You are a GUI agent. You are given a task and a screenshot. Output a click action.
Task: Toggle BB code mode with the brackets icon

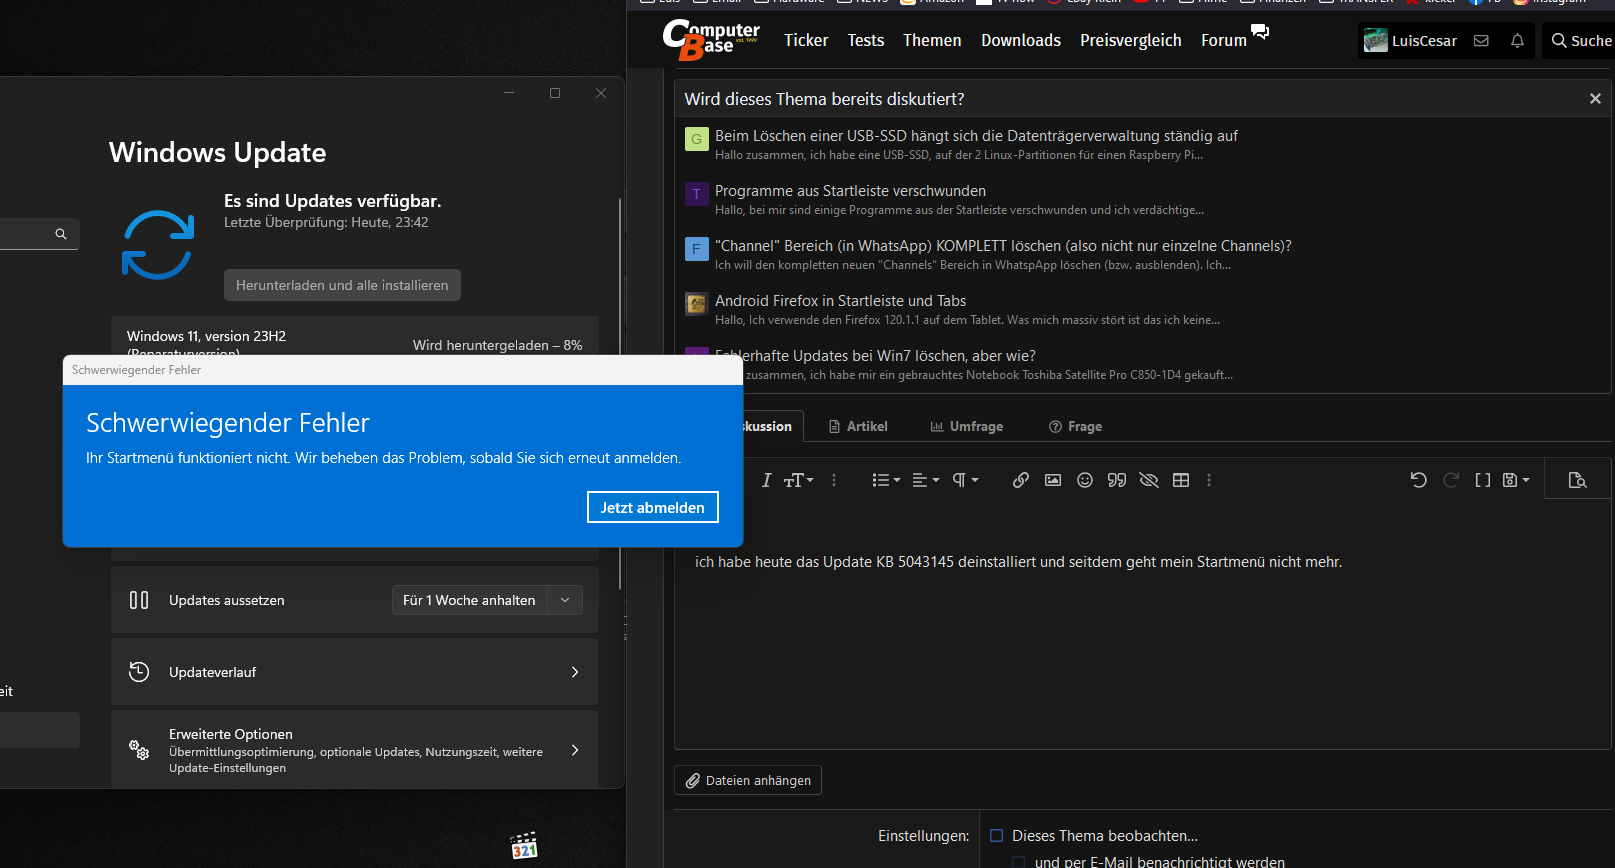click(x=1483, y=480)
